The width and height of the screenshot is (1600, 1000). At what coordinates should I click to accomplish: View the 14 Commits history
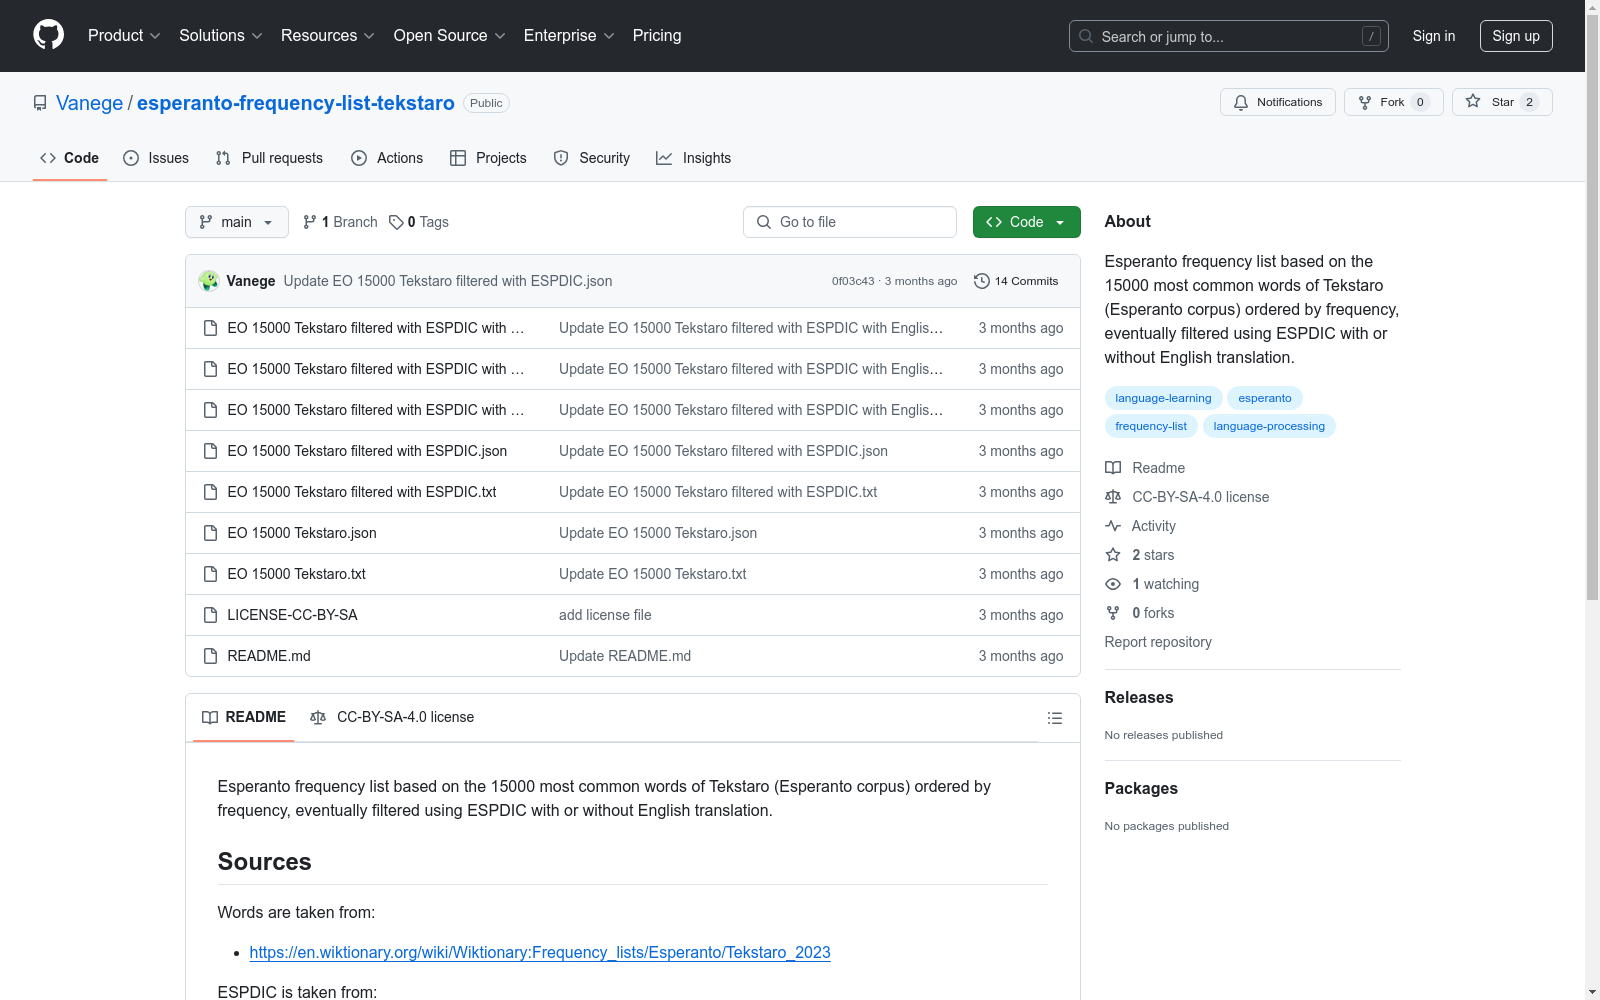pyautogui.click(x=1016, y=281)
